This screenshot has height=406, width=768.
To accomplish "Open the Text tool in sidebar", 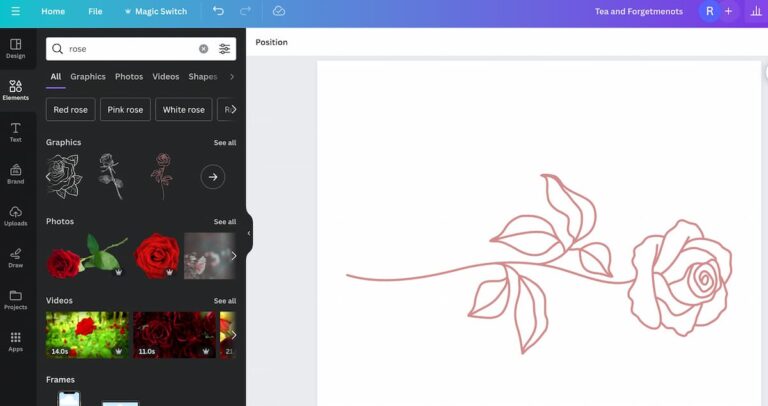I will [x=15, y=132].
